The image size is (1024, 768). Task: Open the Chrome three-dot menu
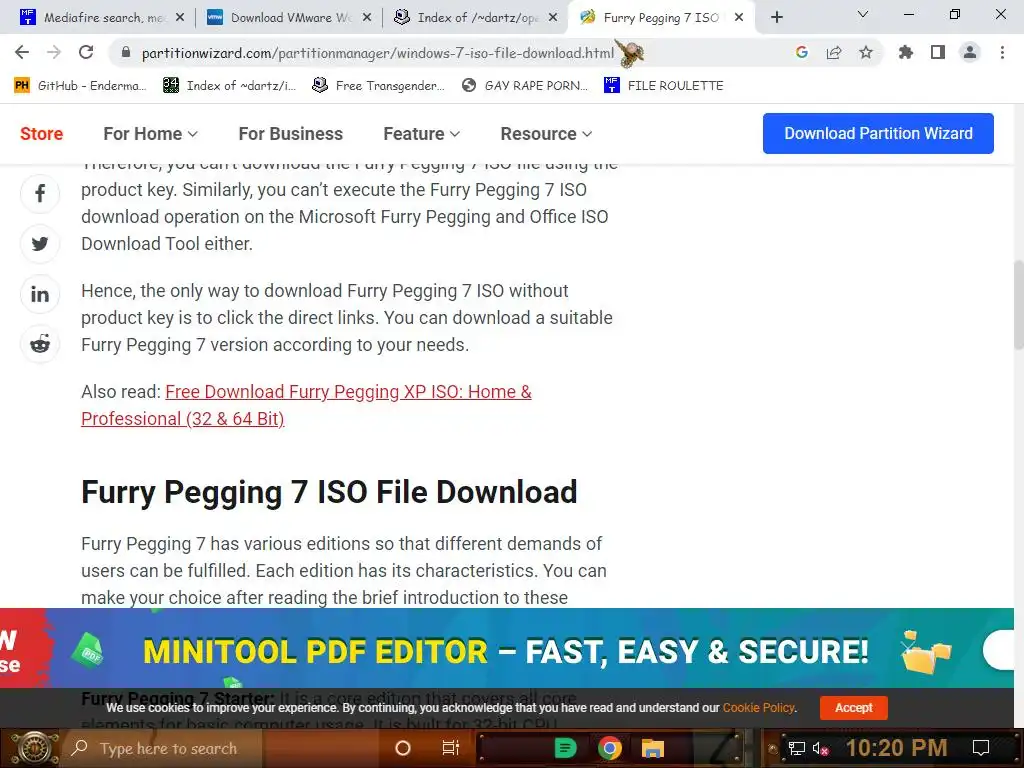(x=1002, y=52)
